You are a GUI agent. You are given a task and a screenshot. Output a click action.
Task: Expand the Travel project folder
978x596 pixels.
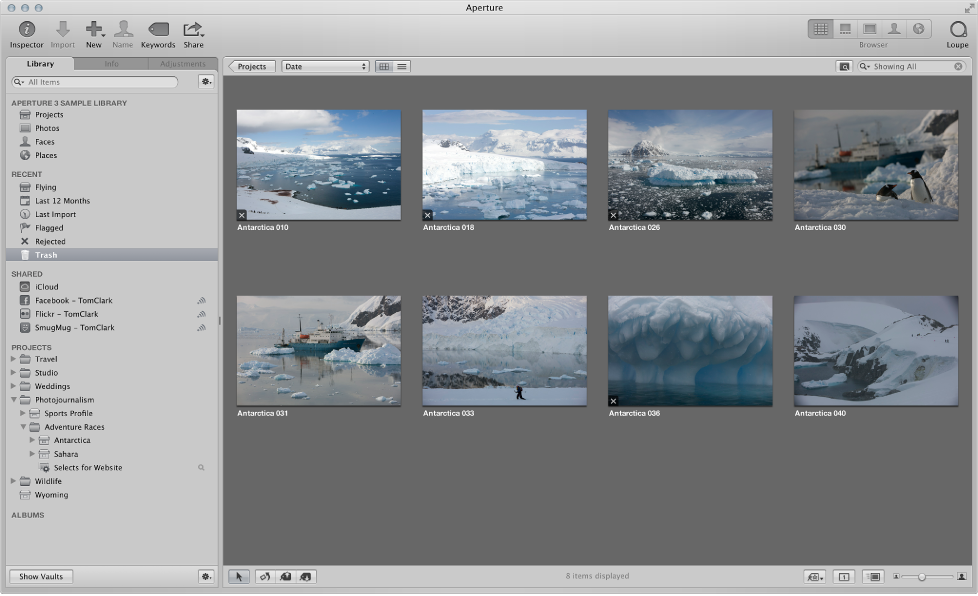[14, 359]
